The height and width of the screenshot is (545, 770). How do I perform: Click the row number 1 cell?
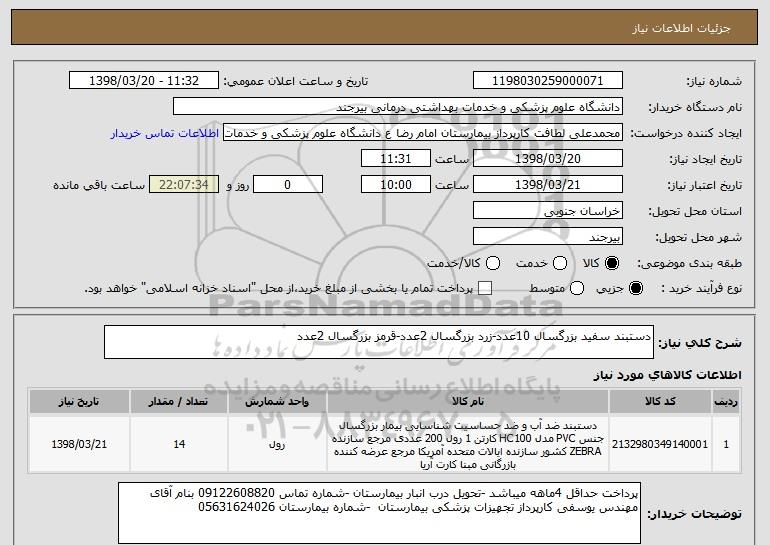(x=726, y=444)
